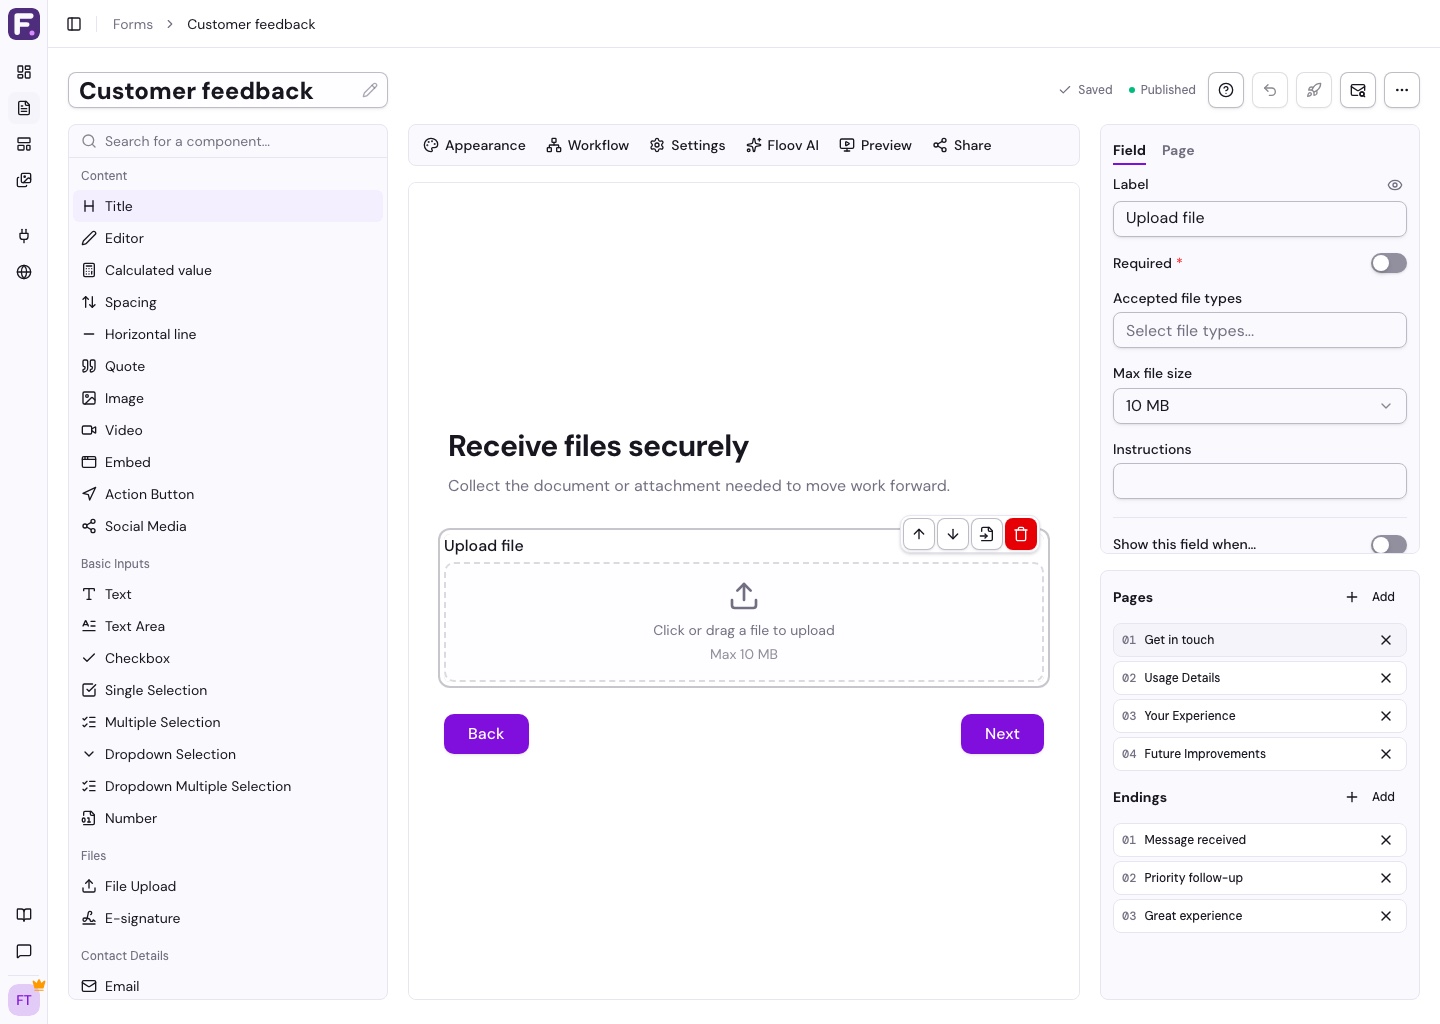Image resolution: width=1440 pixels, height=1024 pixels.
Task: Toggle the Required switch on
Action: tap(1388, 263)
